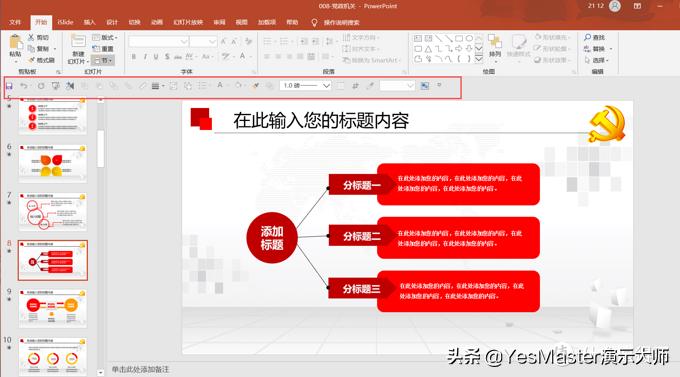
Task: Reset the slide with 重置 button
Action: point(103,49)
